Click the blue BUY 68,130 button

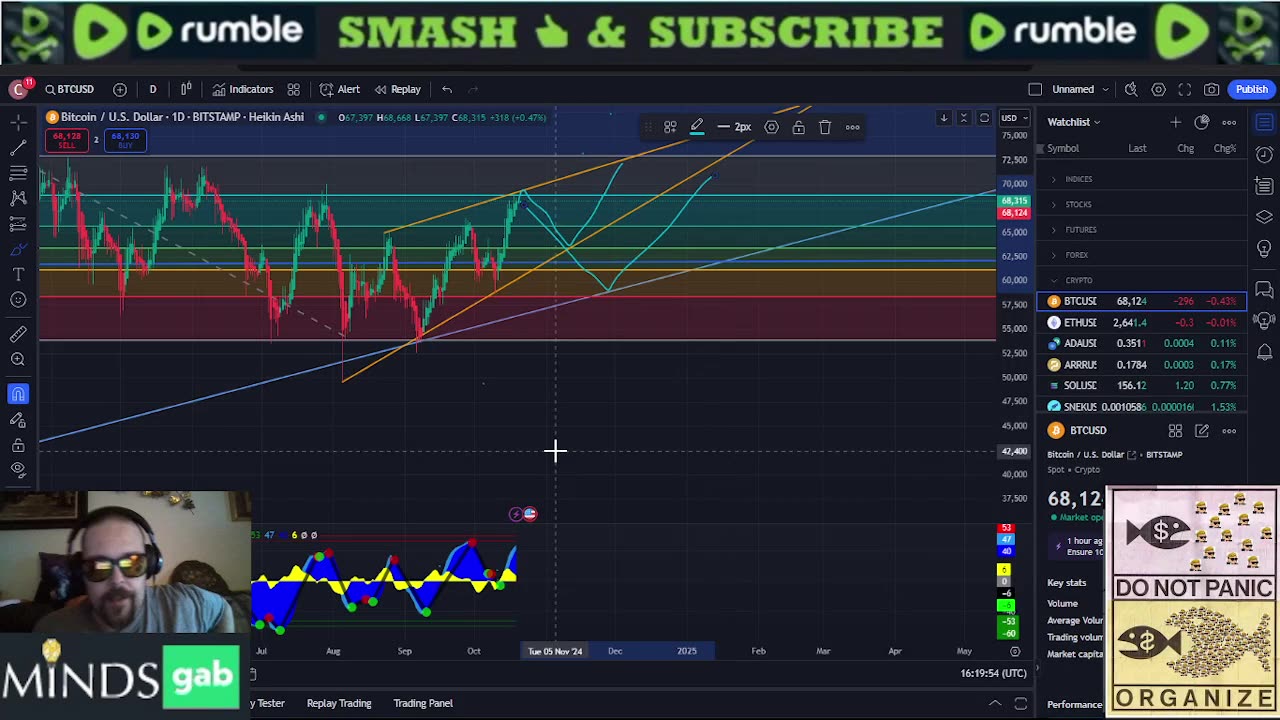125,140
